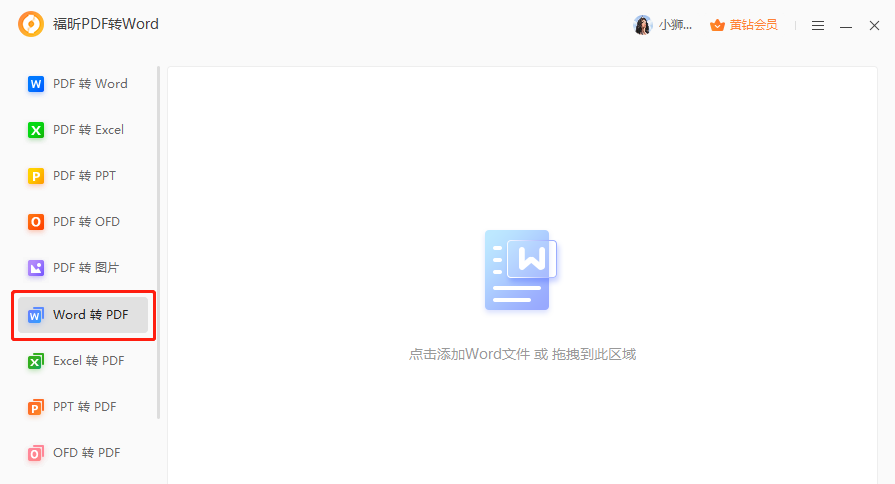Open the hamburger main menu

pos(818,26)
